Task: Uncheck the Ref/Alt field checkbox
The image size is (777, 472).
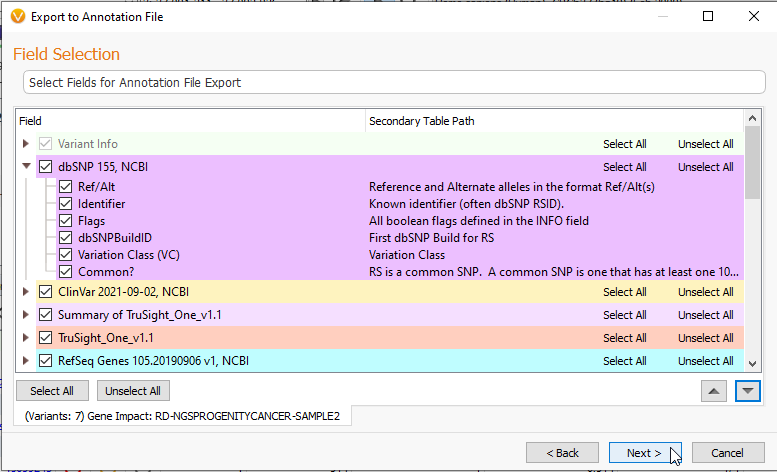Action: pyautogui.click(x=65, y=187)
